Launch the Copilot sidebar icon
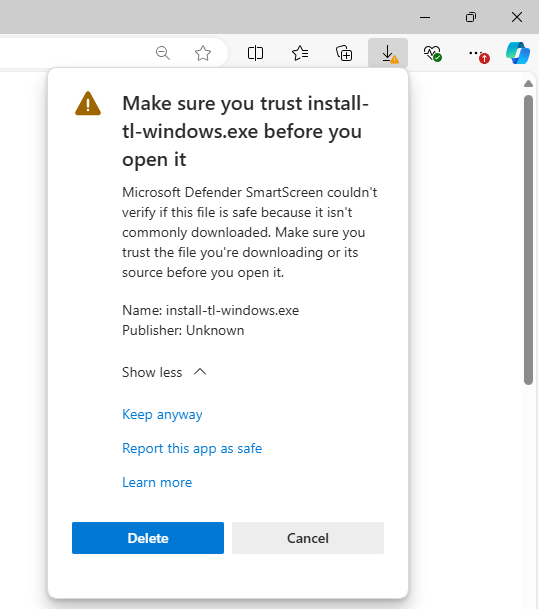The height and width of the screenshot is (609, 539). pos(518,53)
